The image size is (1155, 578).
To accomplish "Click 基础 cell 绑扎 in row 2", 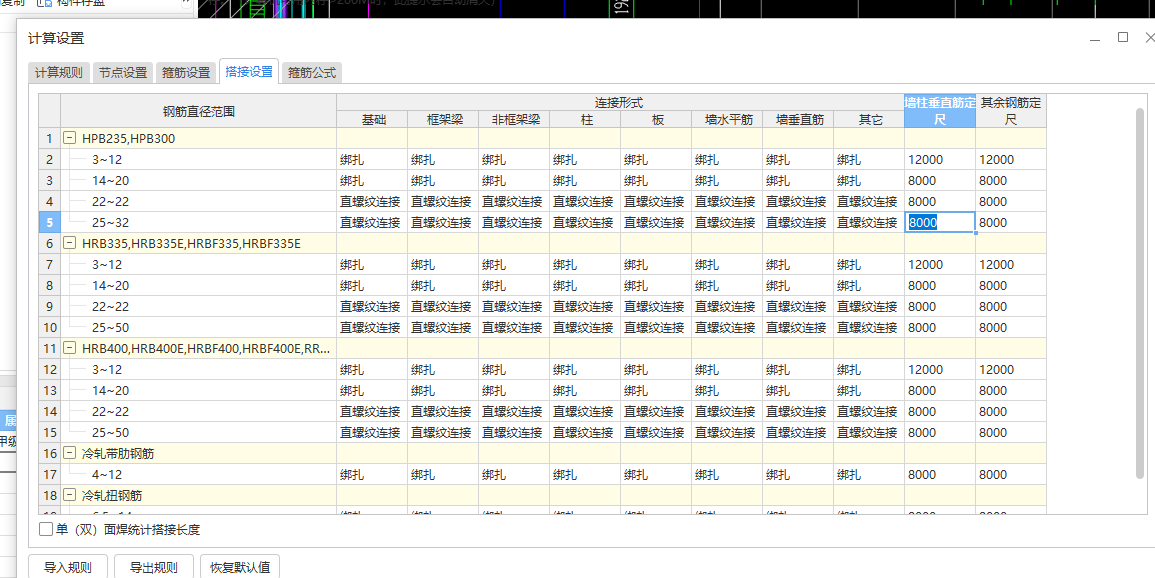I will point(373,160).
